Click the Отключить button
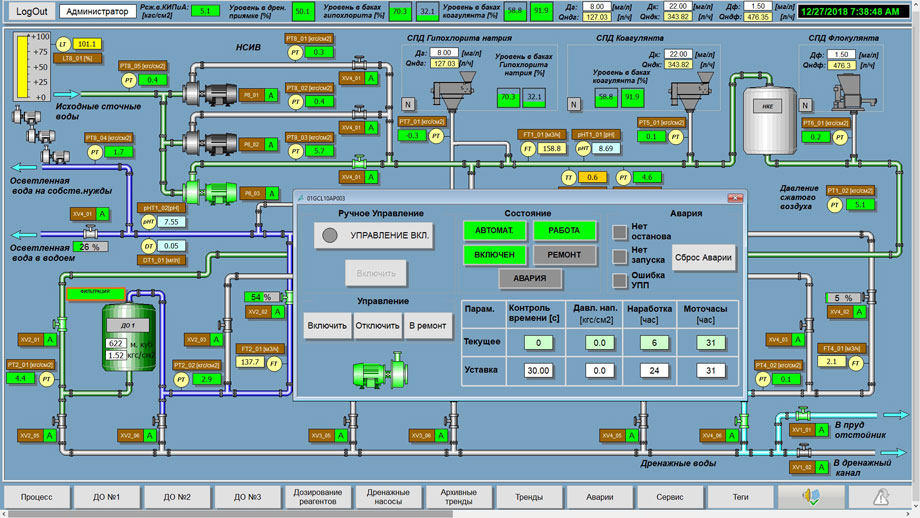 (378, 326)
